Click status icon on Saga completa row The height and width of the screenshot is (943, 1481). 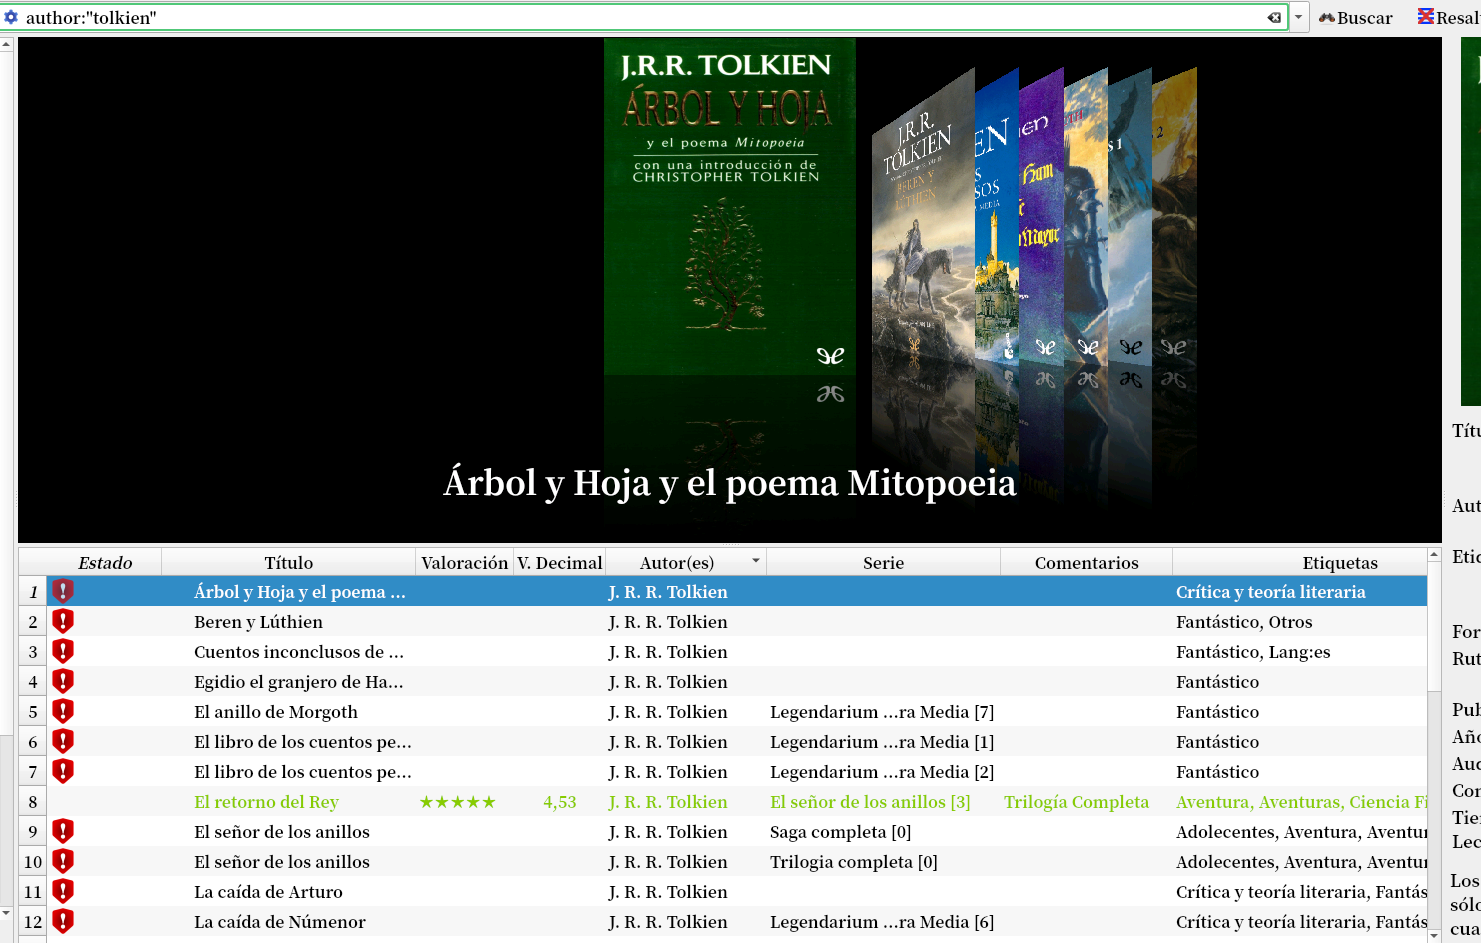63,831
